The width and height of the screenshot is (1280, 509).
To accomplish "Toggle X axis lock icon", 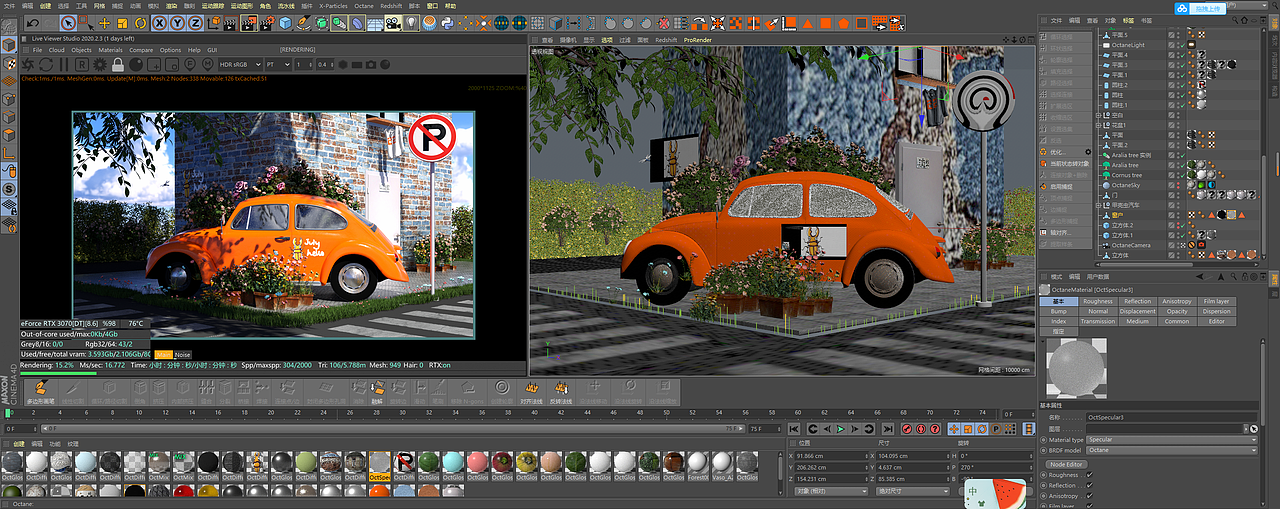I will pos(159,22).
